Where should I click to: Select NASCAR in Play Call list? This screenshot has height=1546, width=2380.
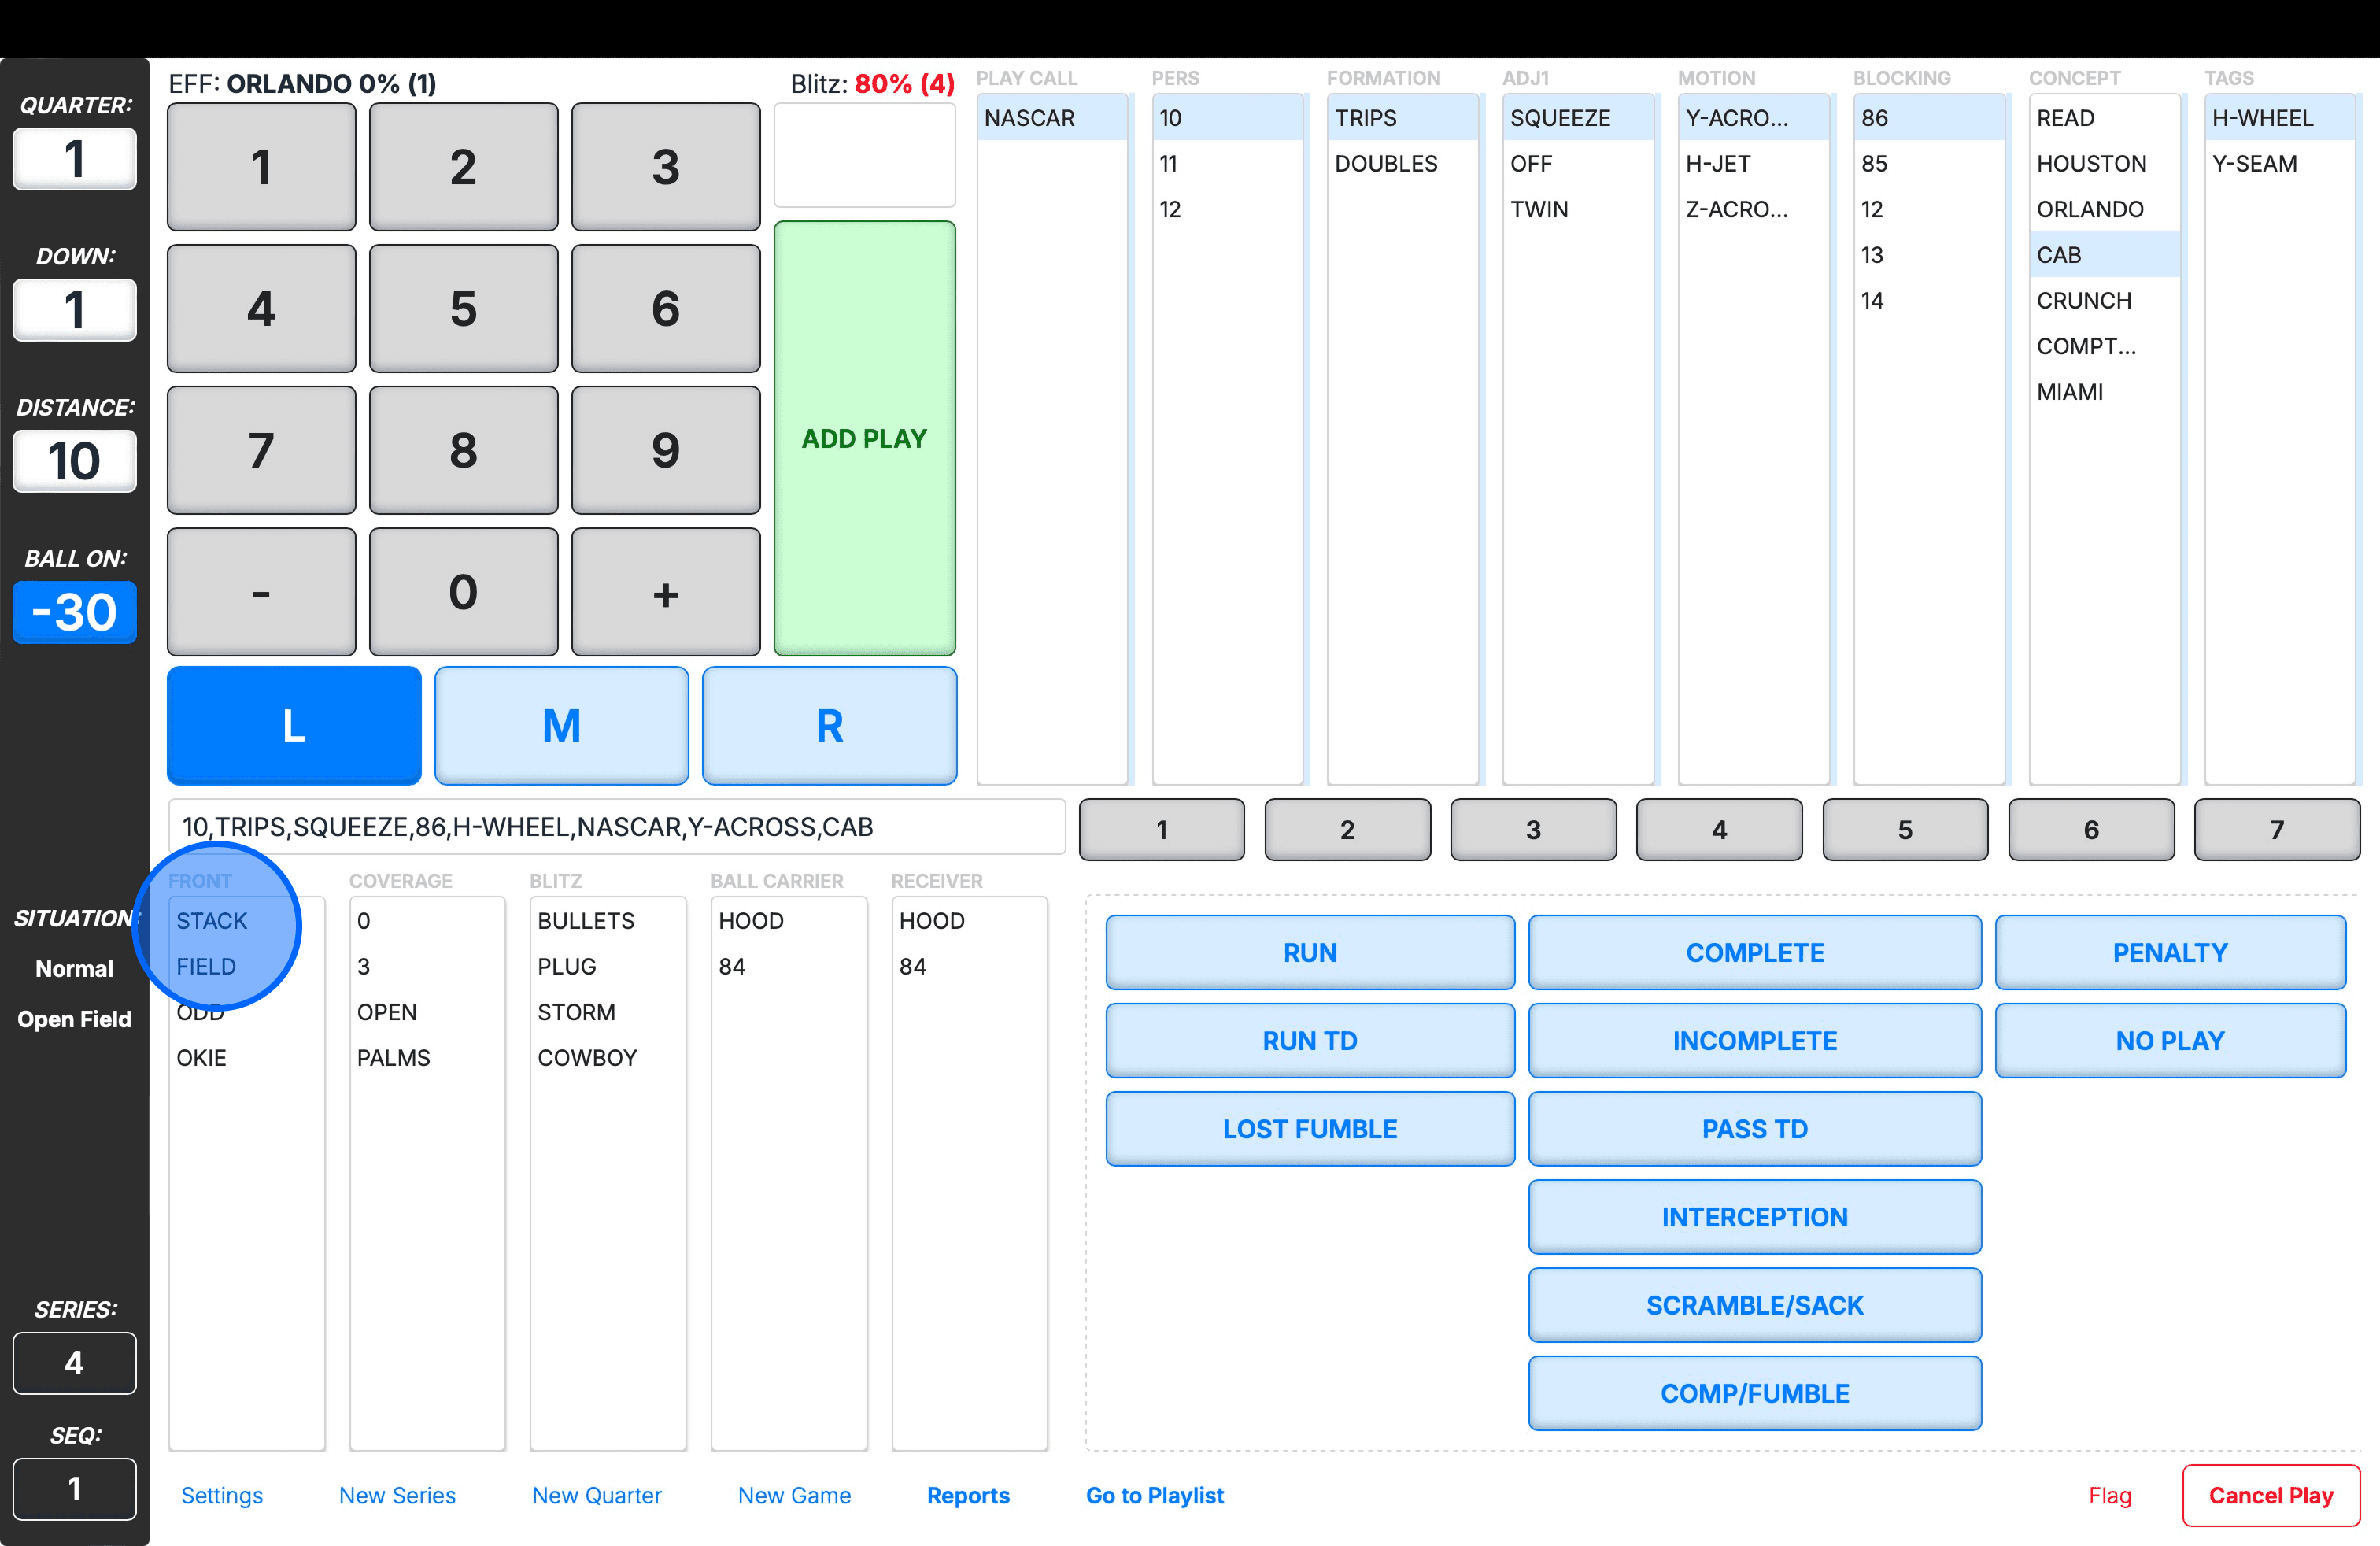pyautogui.click(x=1052, y=118)
